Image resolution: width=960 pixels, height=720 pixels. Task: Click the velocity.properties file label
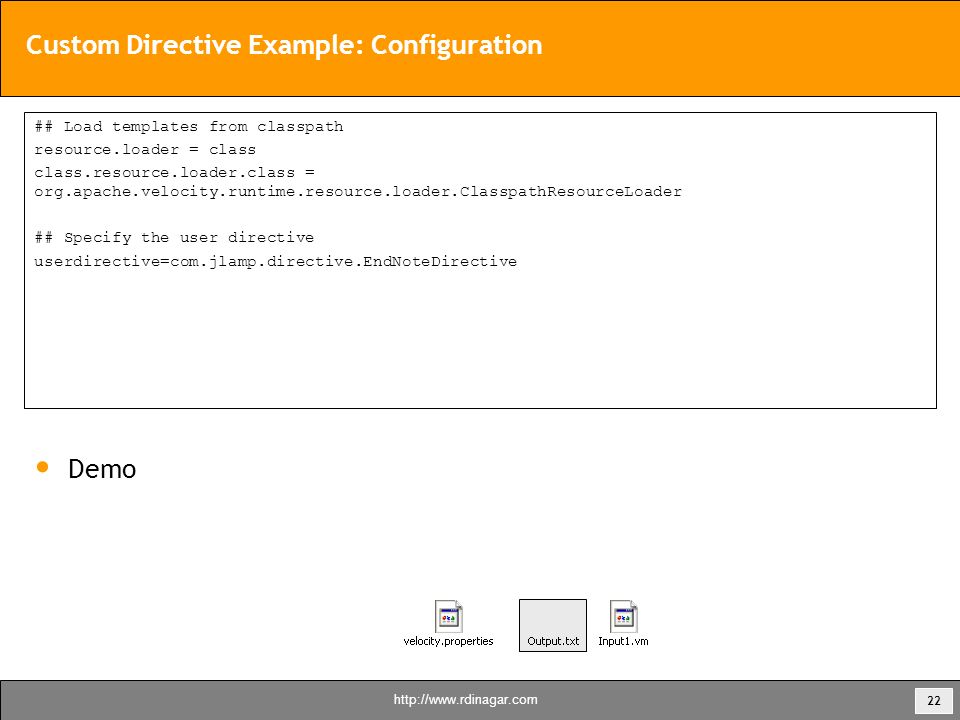tap(448, 641)
